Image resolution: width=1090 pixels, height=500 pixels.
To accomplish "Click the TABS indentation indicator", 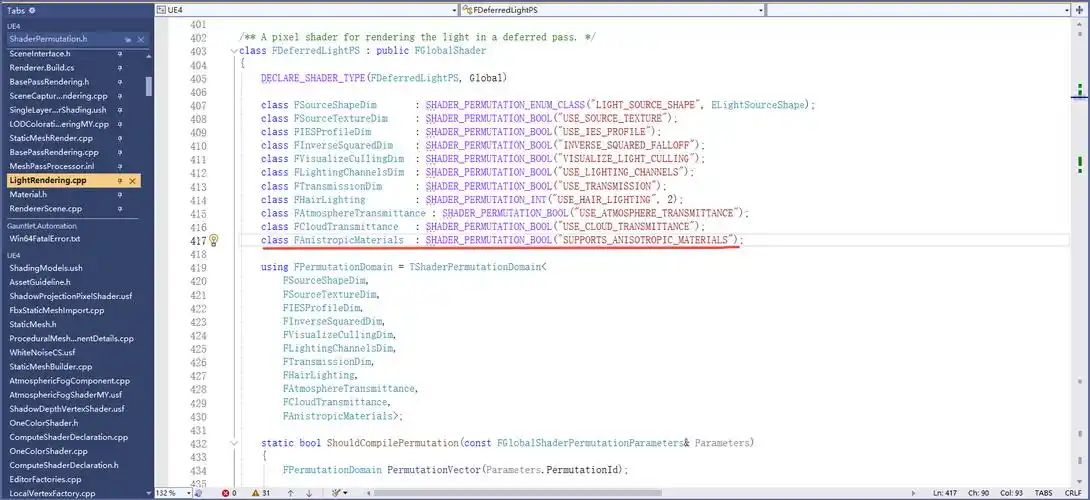I will click(x=1043, y=493).
